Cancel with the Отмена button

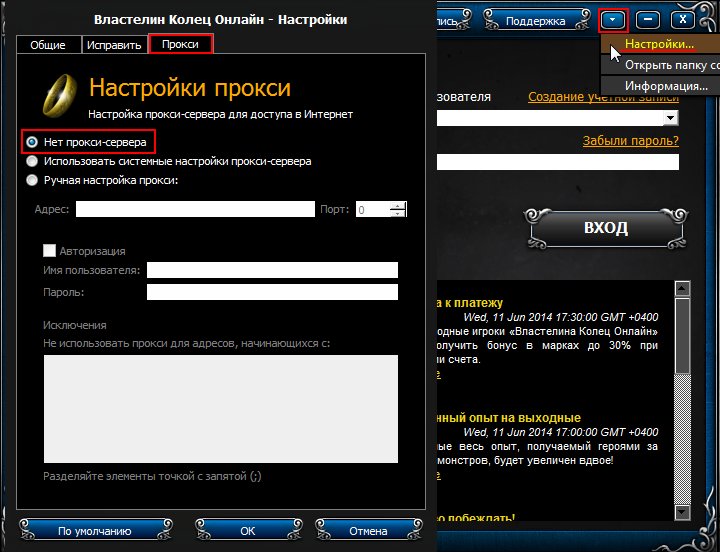tap(369, 530)
